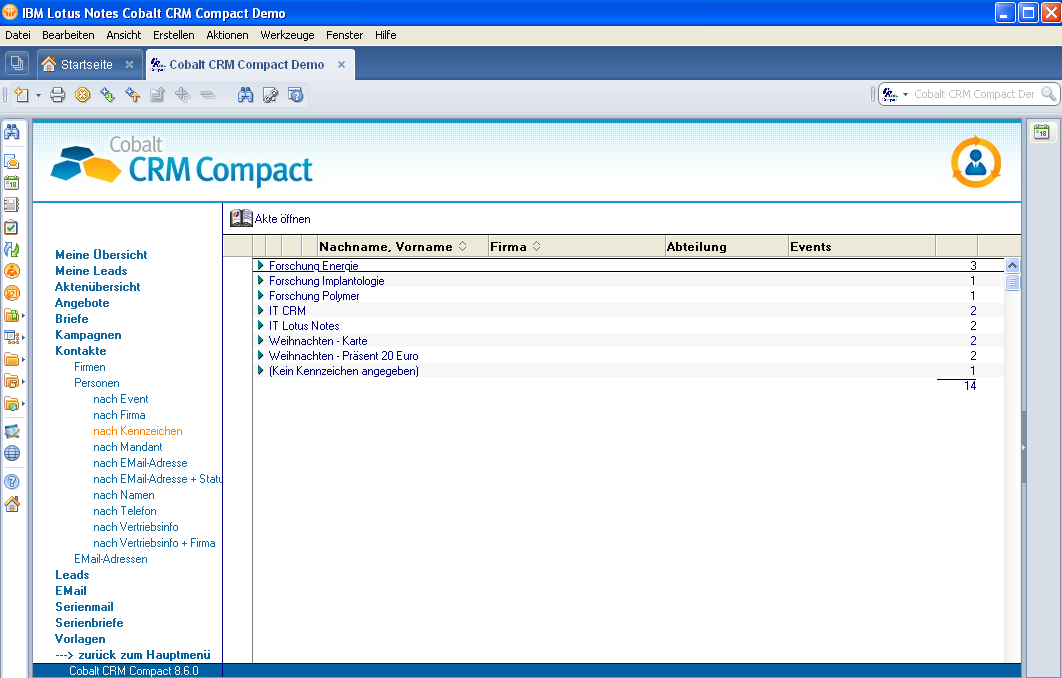Open the To-Do checkmark sidebar icon
The height and width of the screenshot is (678, 1062).
coord(12,227)
